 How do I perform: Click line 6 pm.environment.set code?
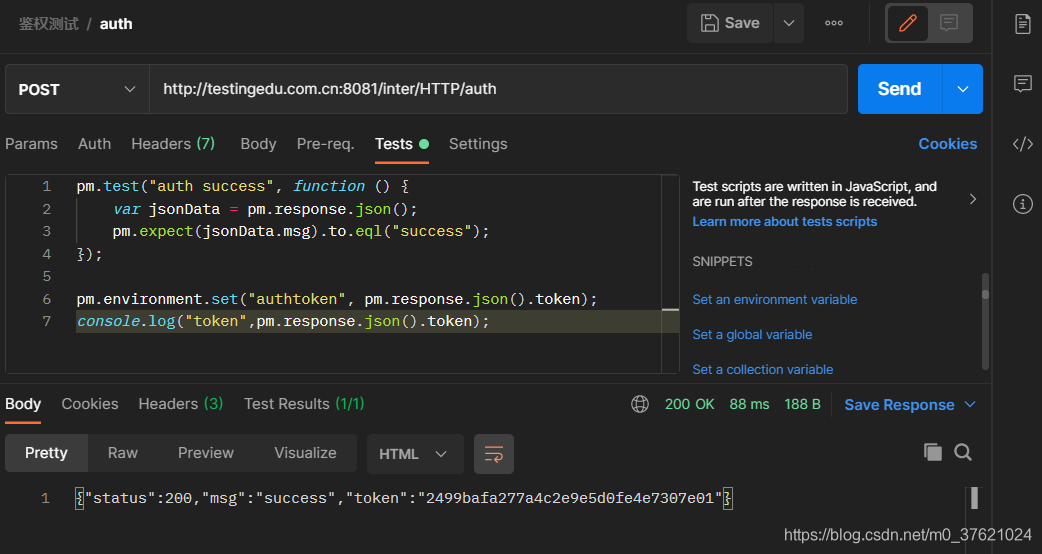(x=337, y=300)
